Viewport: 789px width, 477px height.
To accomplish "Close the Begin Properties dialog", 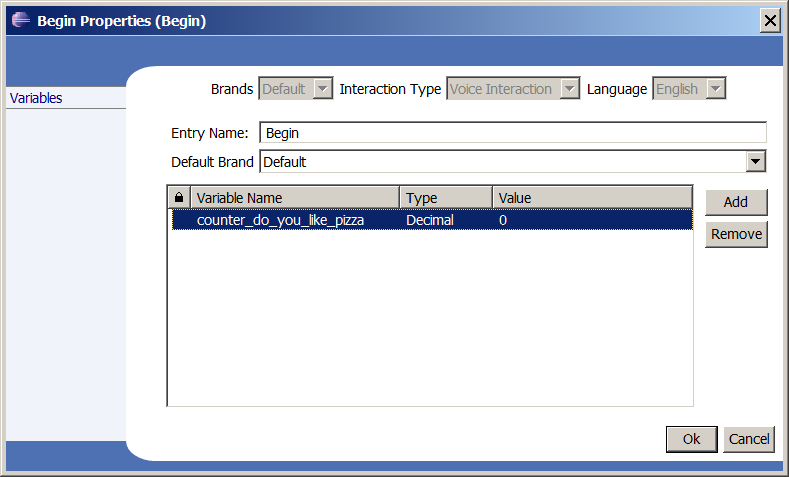I will click(x=770, y=21).
